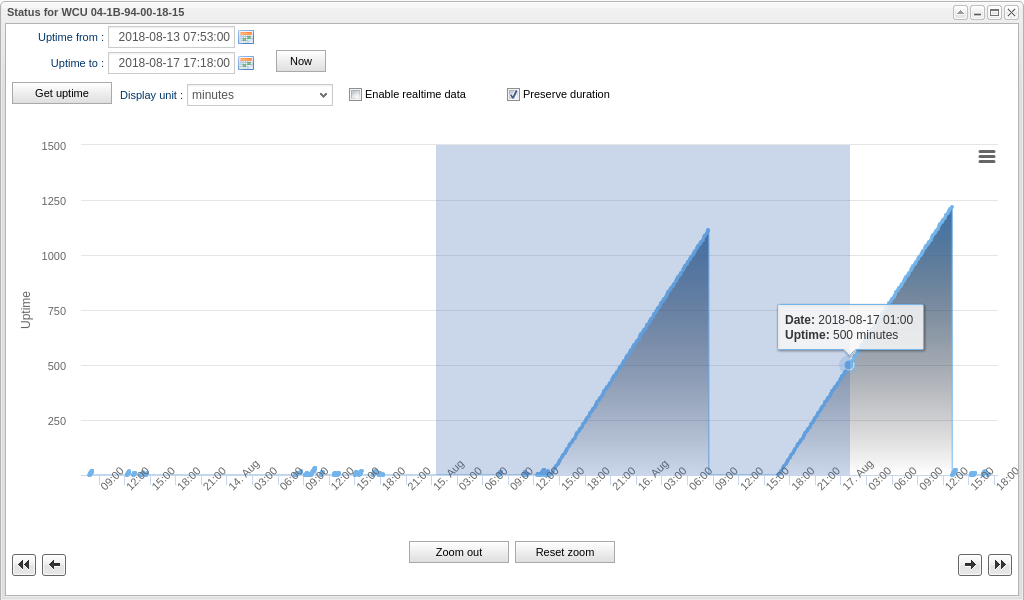The width and height of the screenshot is (1024, 600).
Task: Click the highlighted 500 minutes data point
Action: tap(848, 365)
